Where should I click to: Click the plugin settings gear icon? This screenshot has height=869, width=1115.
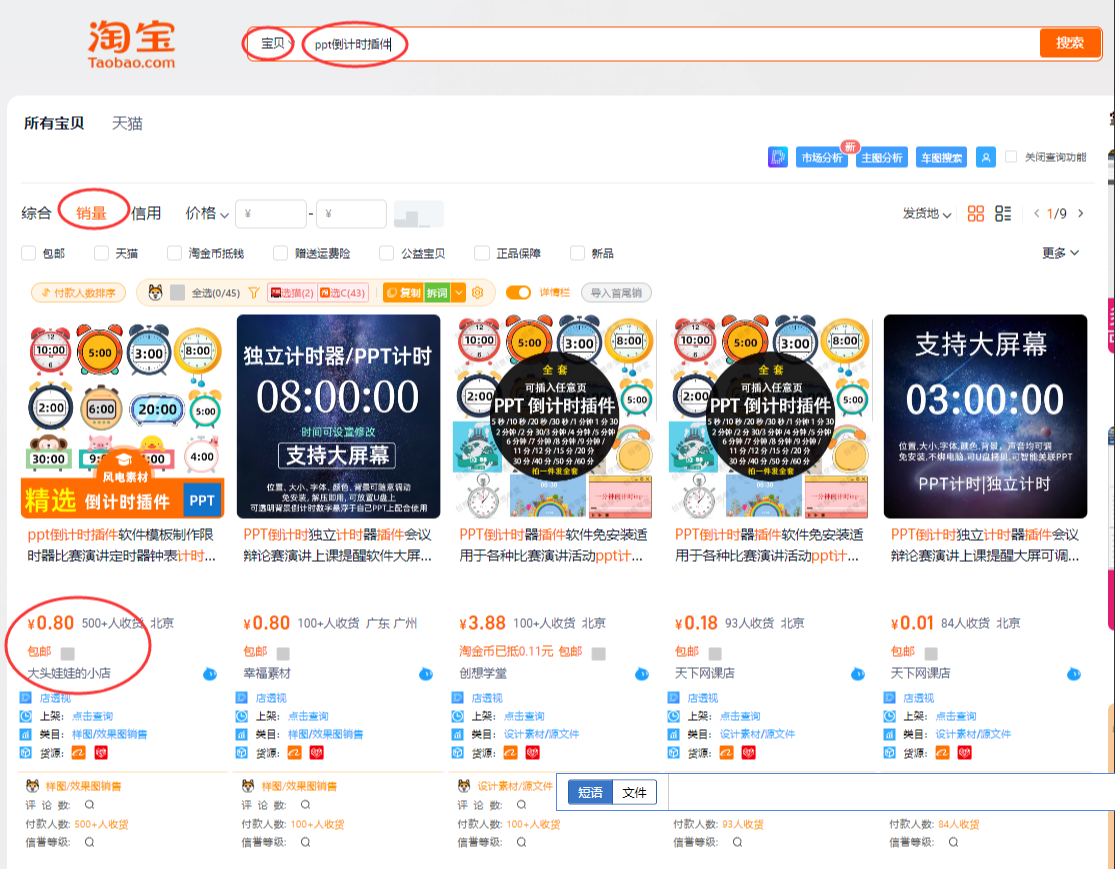pos(478,292)
